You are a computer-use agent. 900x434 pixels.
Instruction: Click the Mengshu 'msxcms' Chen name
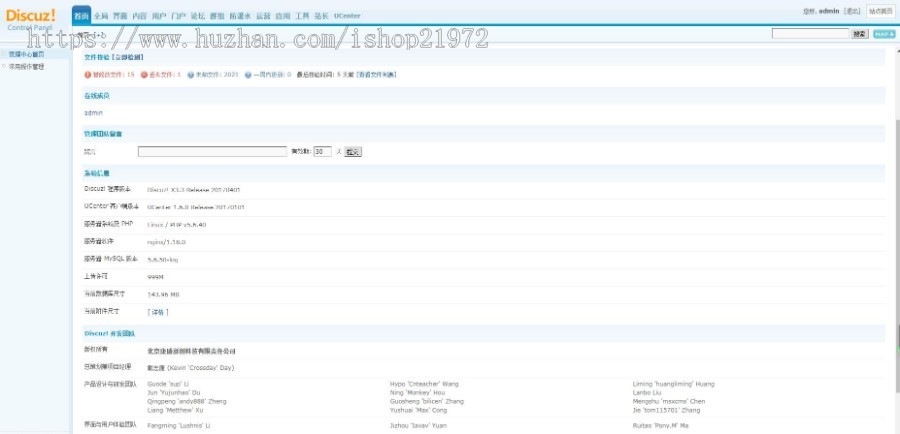click(669, 401)
